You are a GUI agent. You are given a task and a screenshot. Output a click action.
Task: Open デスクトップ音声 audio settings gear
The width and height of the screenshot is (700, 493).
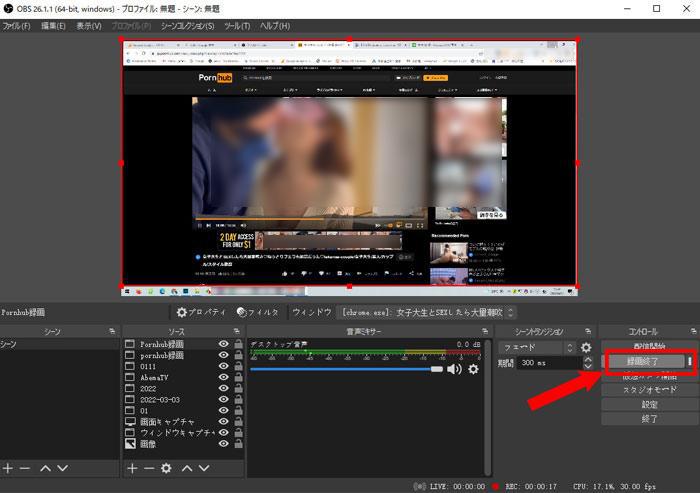coord(473,369)
